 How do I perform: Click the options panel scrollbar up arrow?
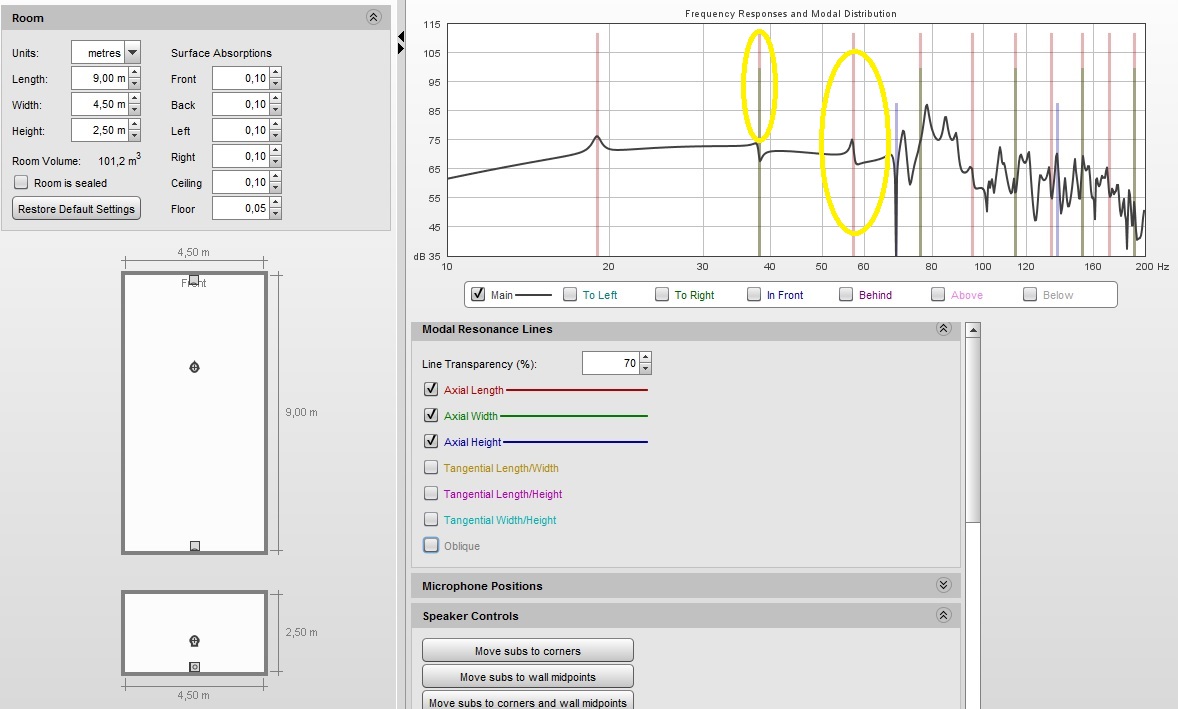[x=973, y=330]
